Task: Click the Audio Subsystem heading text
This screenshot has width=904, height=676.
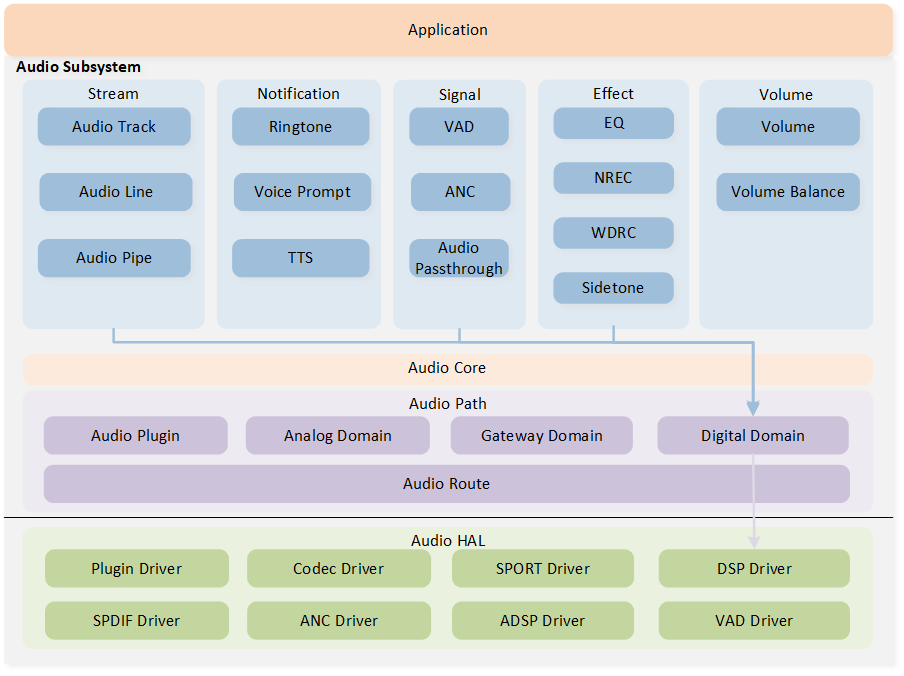Action: coord(78,67)
